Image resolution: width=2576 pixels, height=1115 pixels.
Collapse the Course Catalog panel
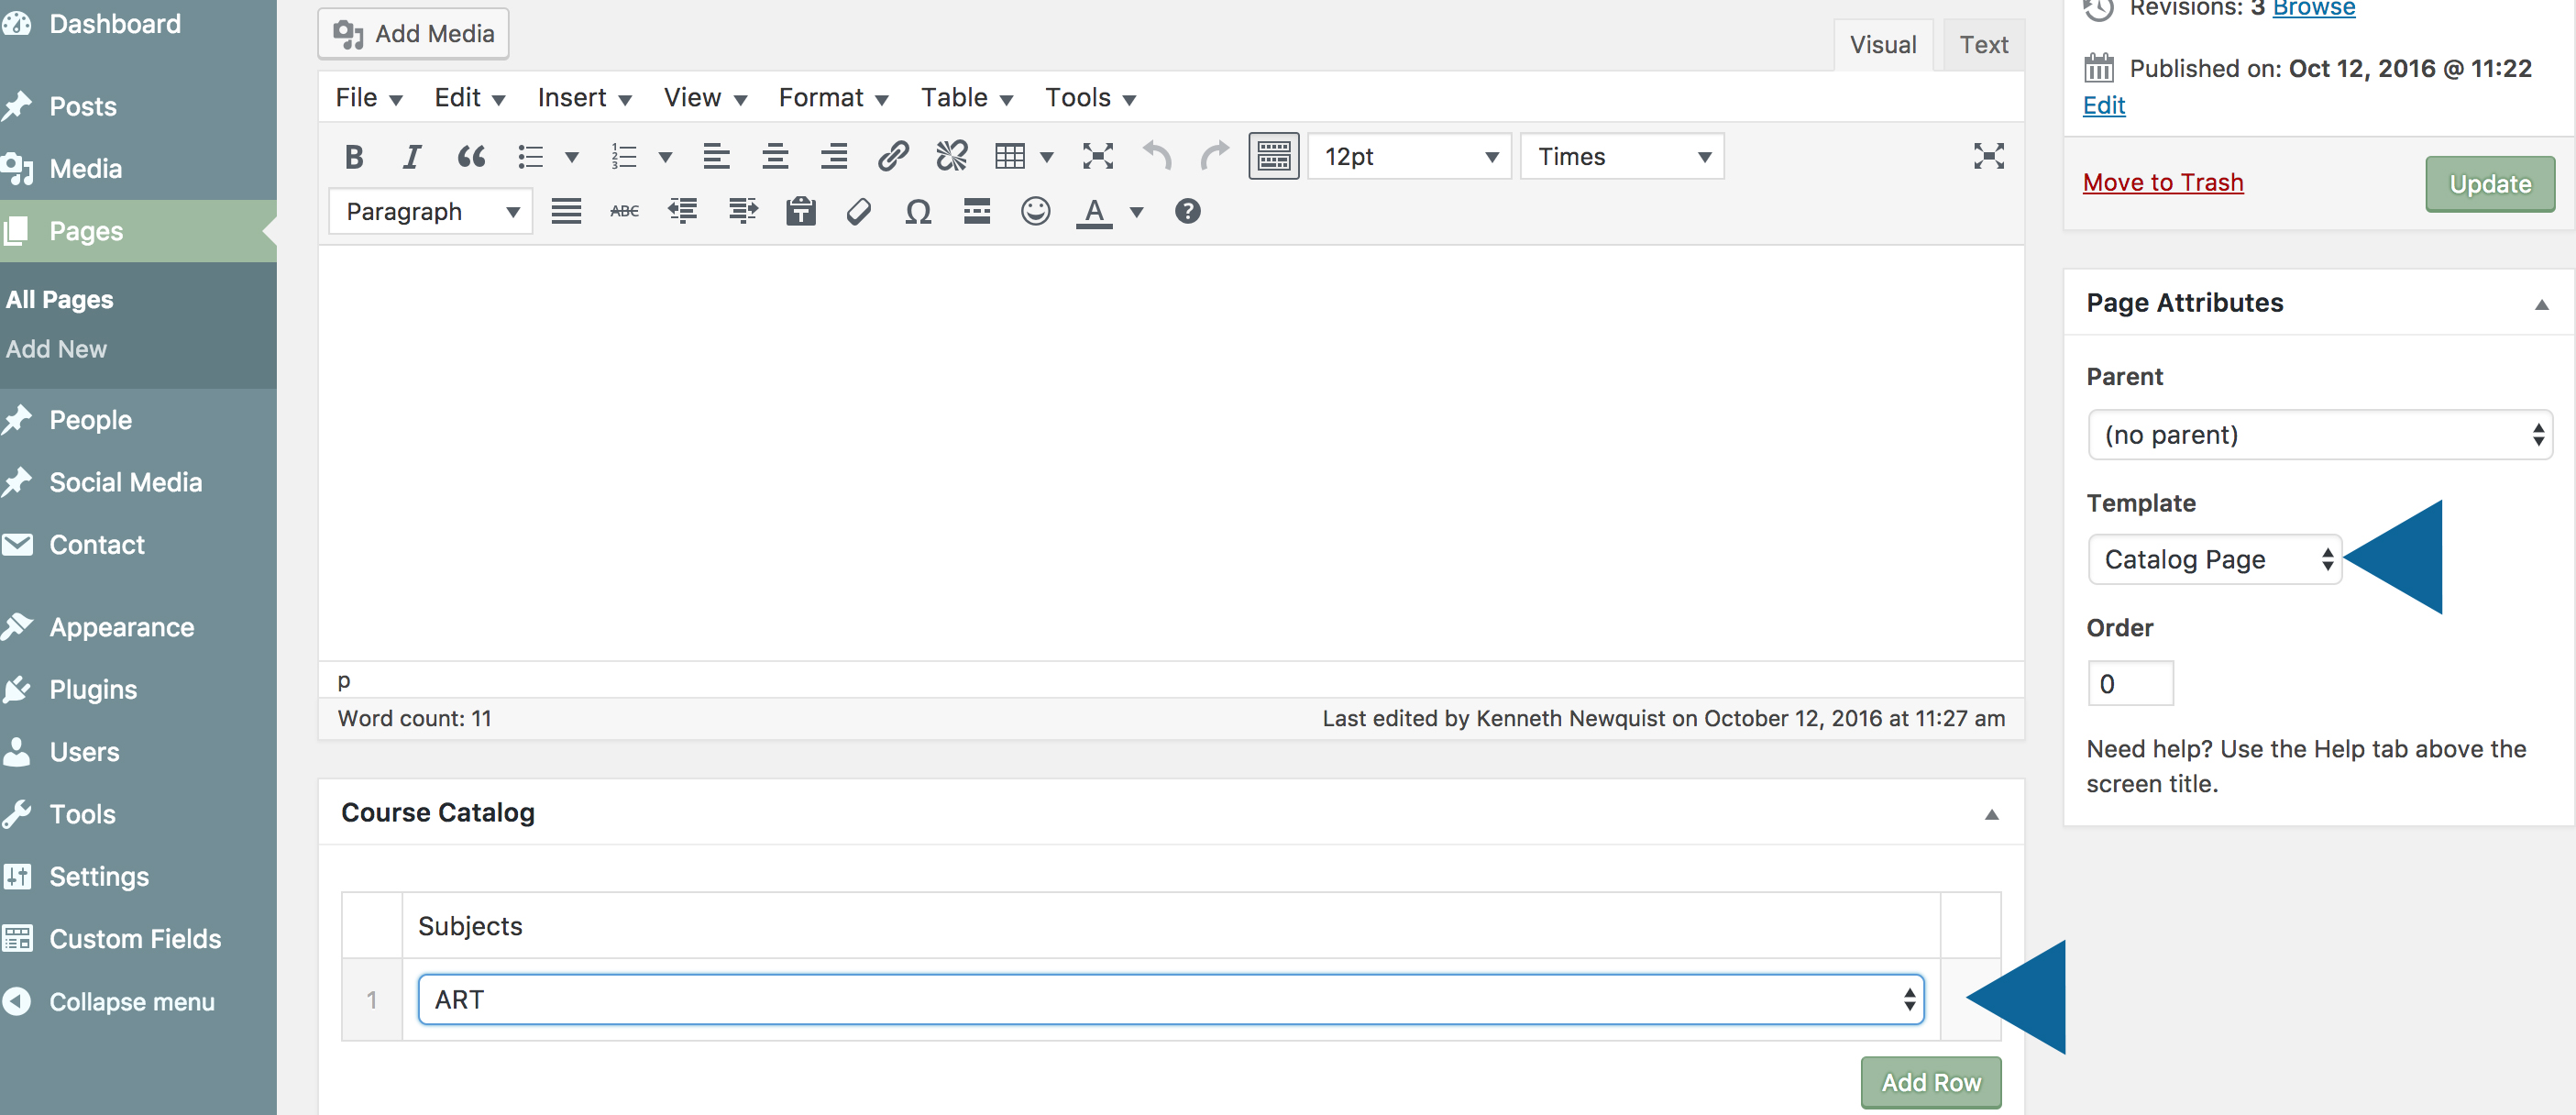pos(1991,814)
